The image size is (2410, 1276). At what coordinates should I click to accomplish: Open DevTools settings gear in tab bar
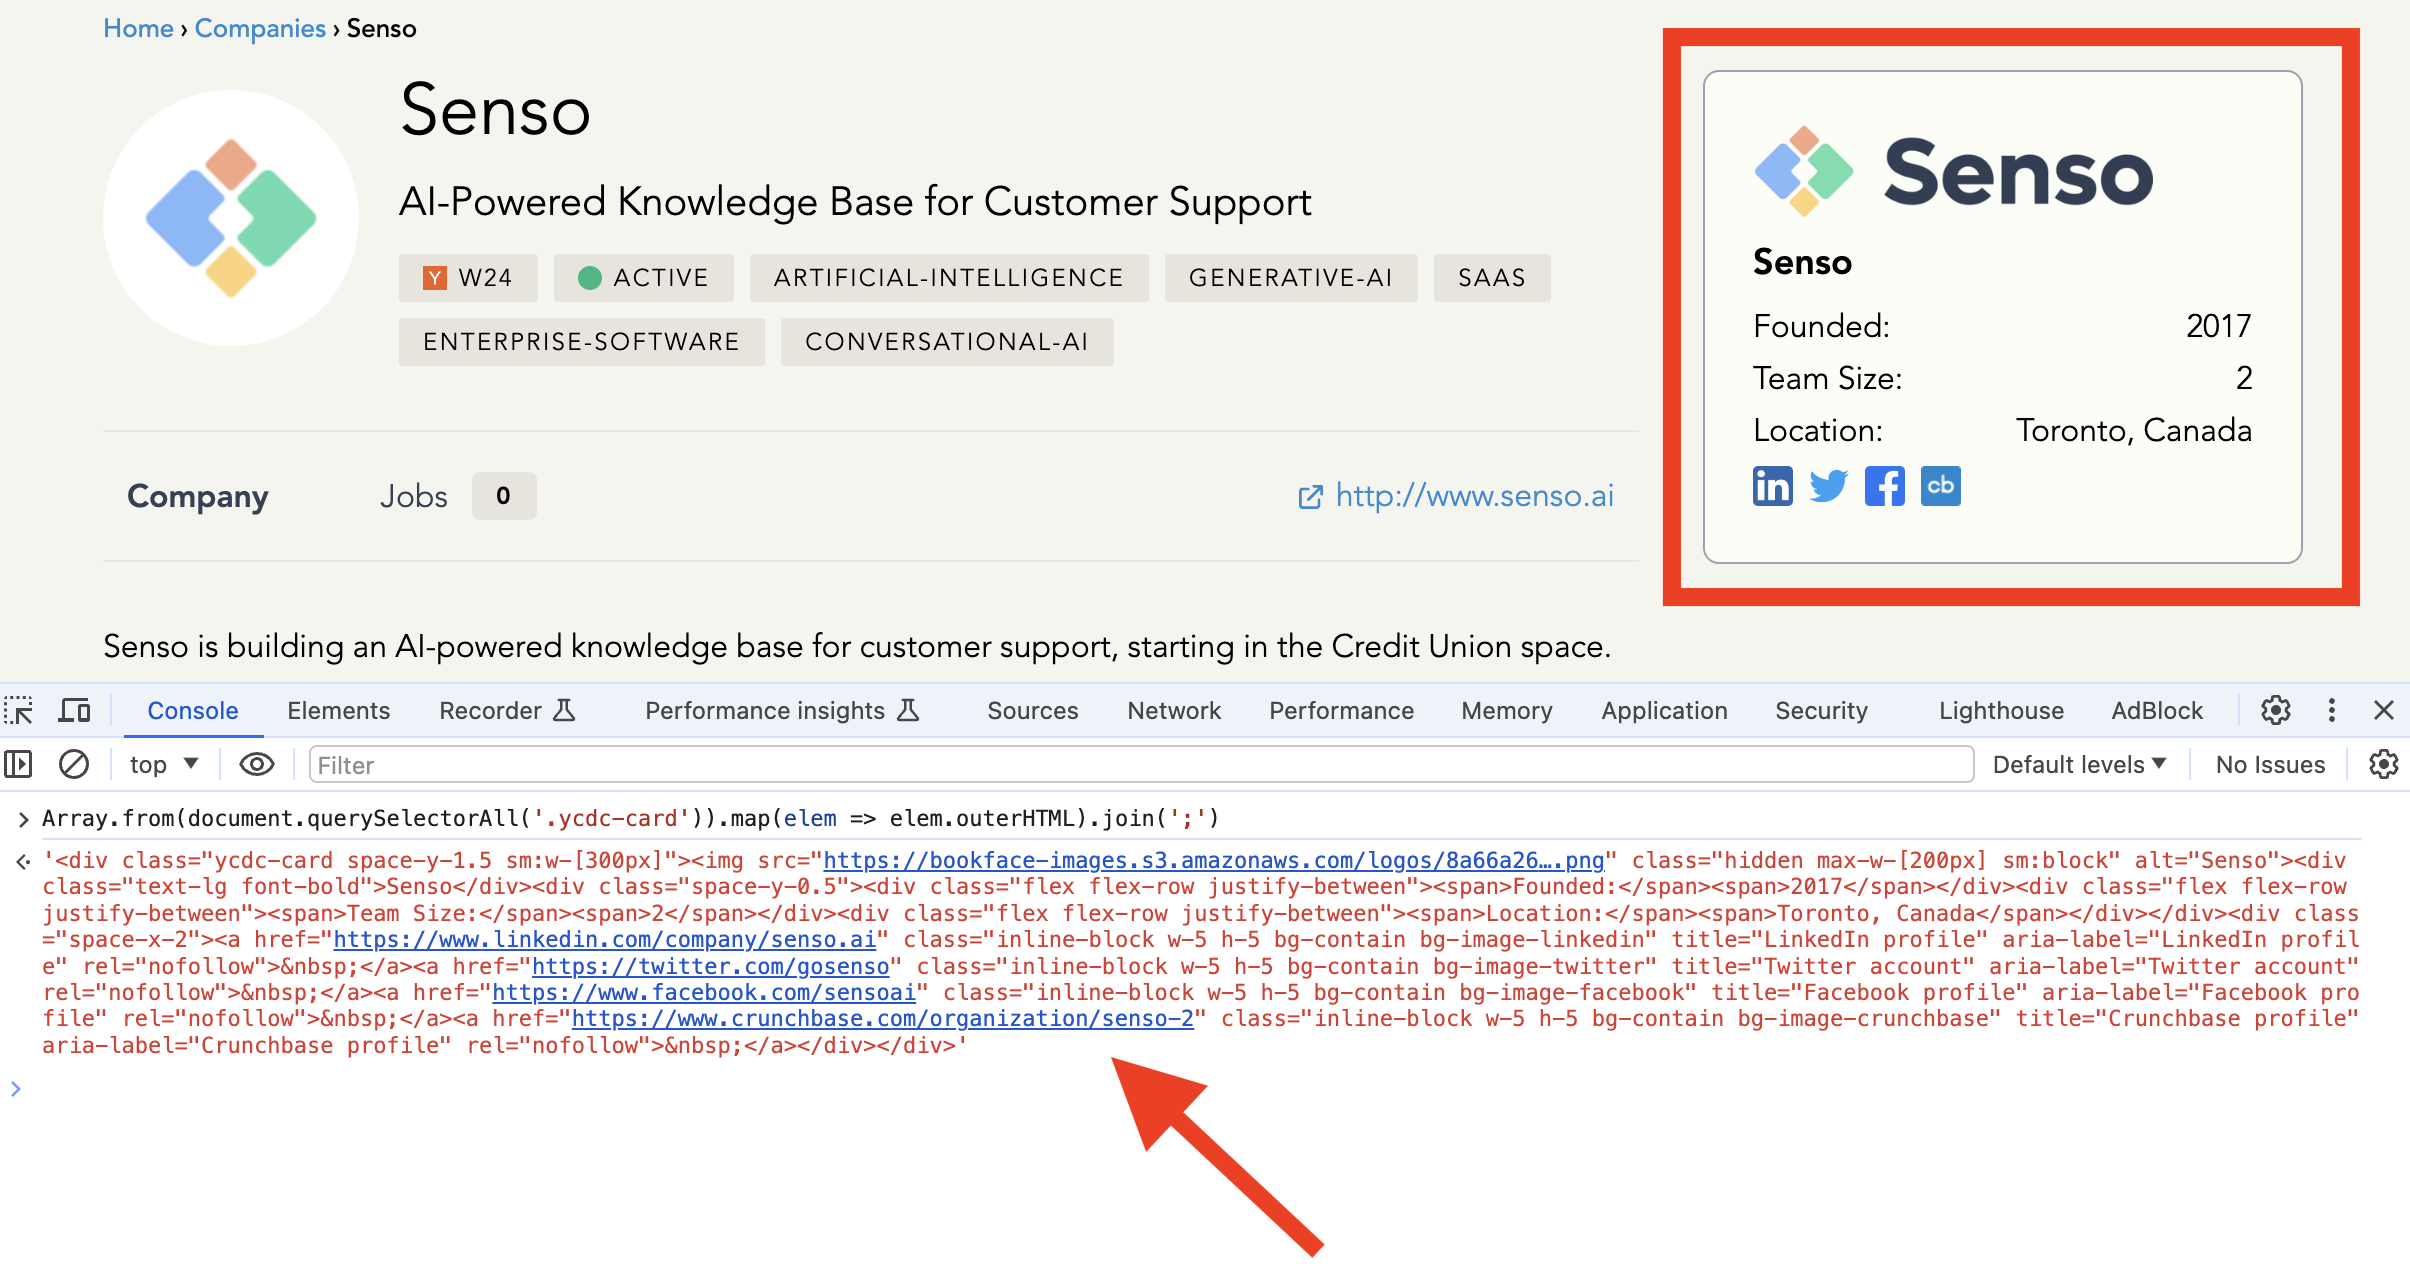tap(2276, 711)
